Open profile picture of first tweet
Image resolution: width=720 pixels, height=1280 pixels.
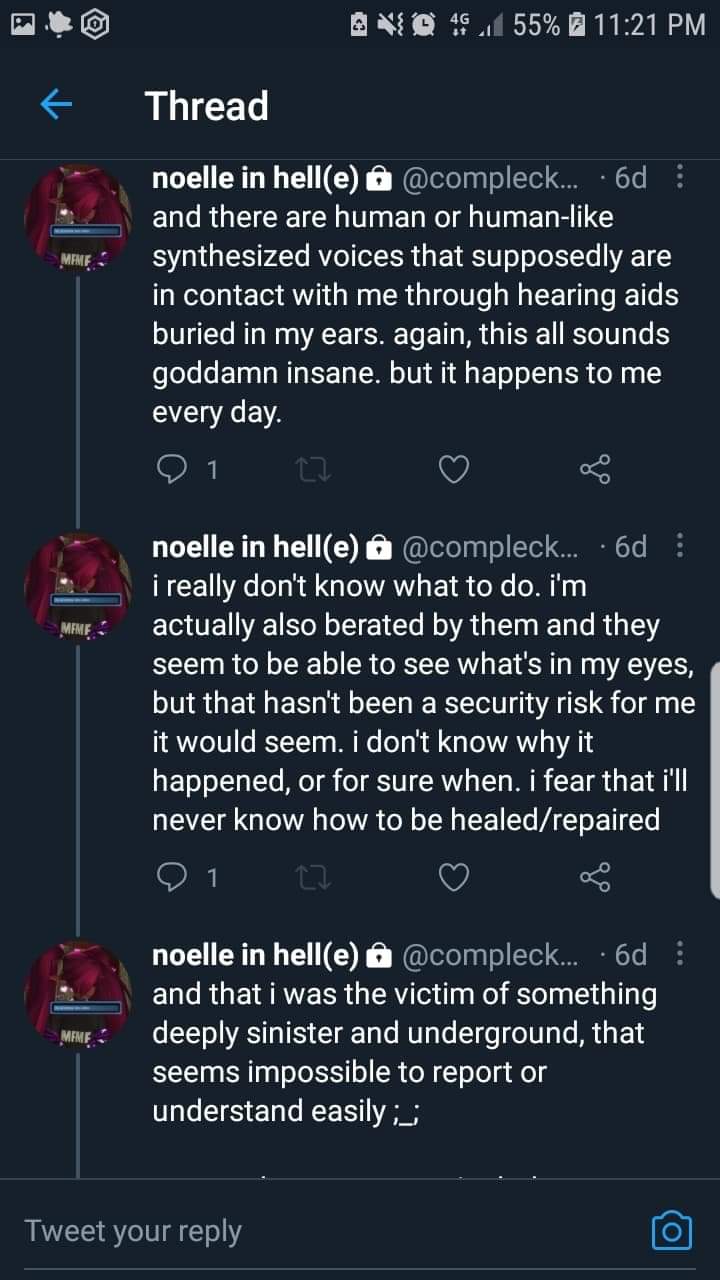[x=78, y=216]
